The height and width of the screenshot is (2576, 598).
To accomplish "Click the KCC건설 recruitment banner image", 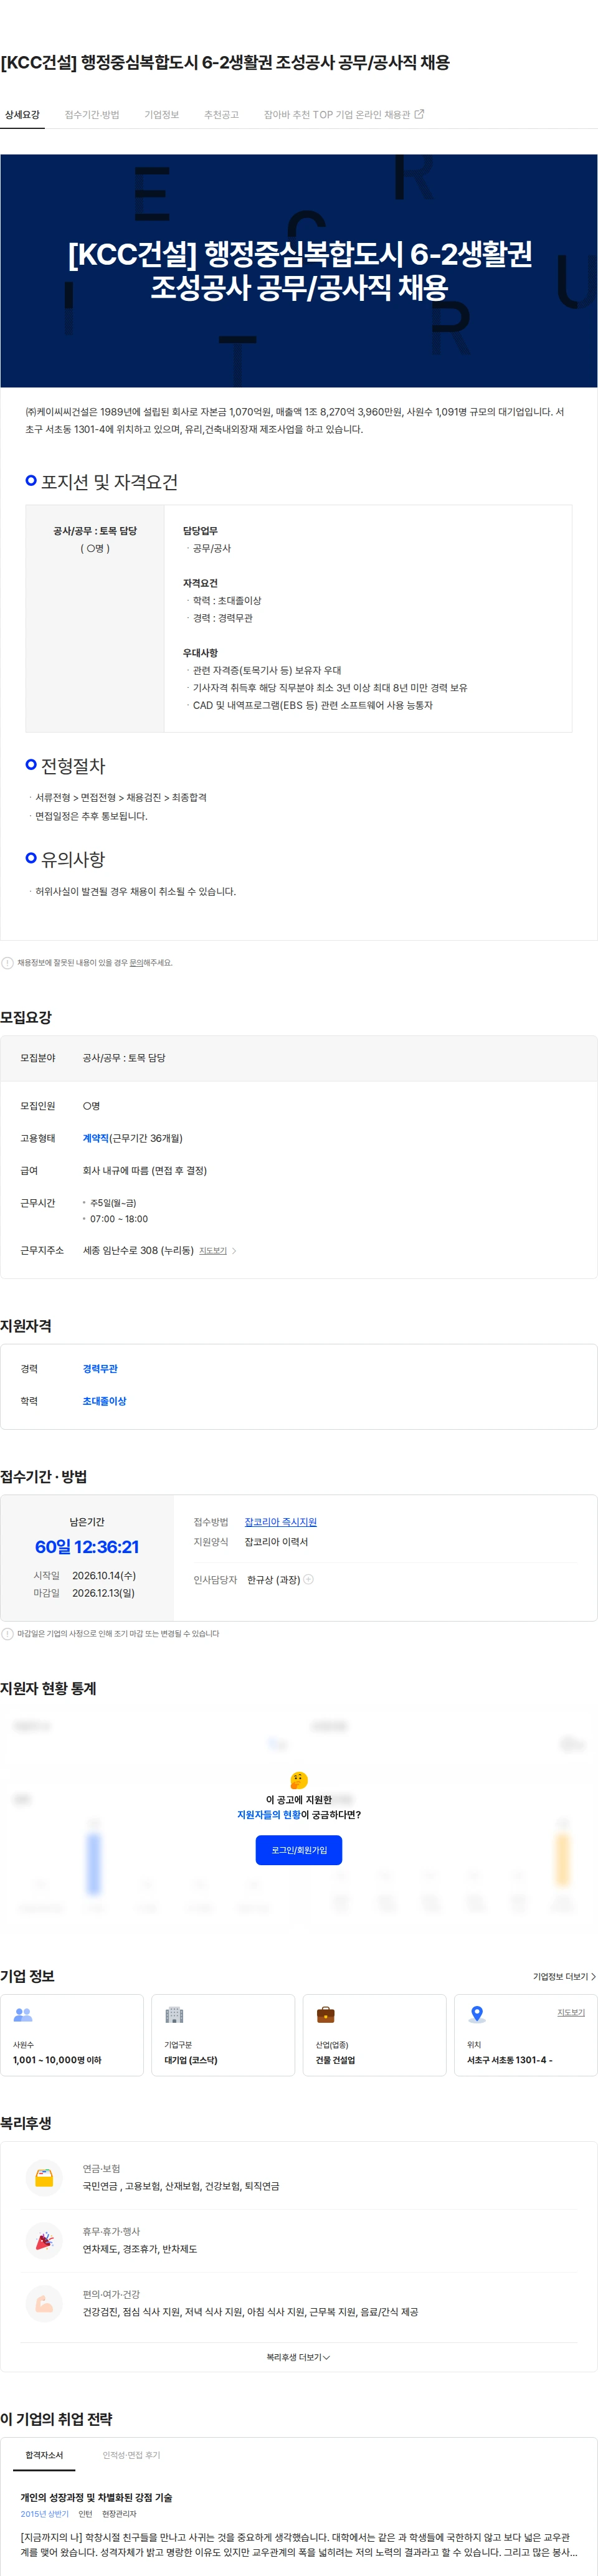I will coord(299,271).
